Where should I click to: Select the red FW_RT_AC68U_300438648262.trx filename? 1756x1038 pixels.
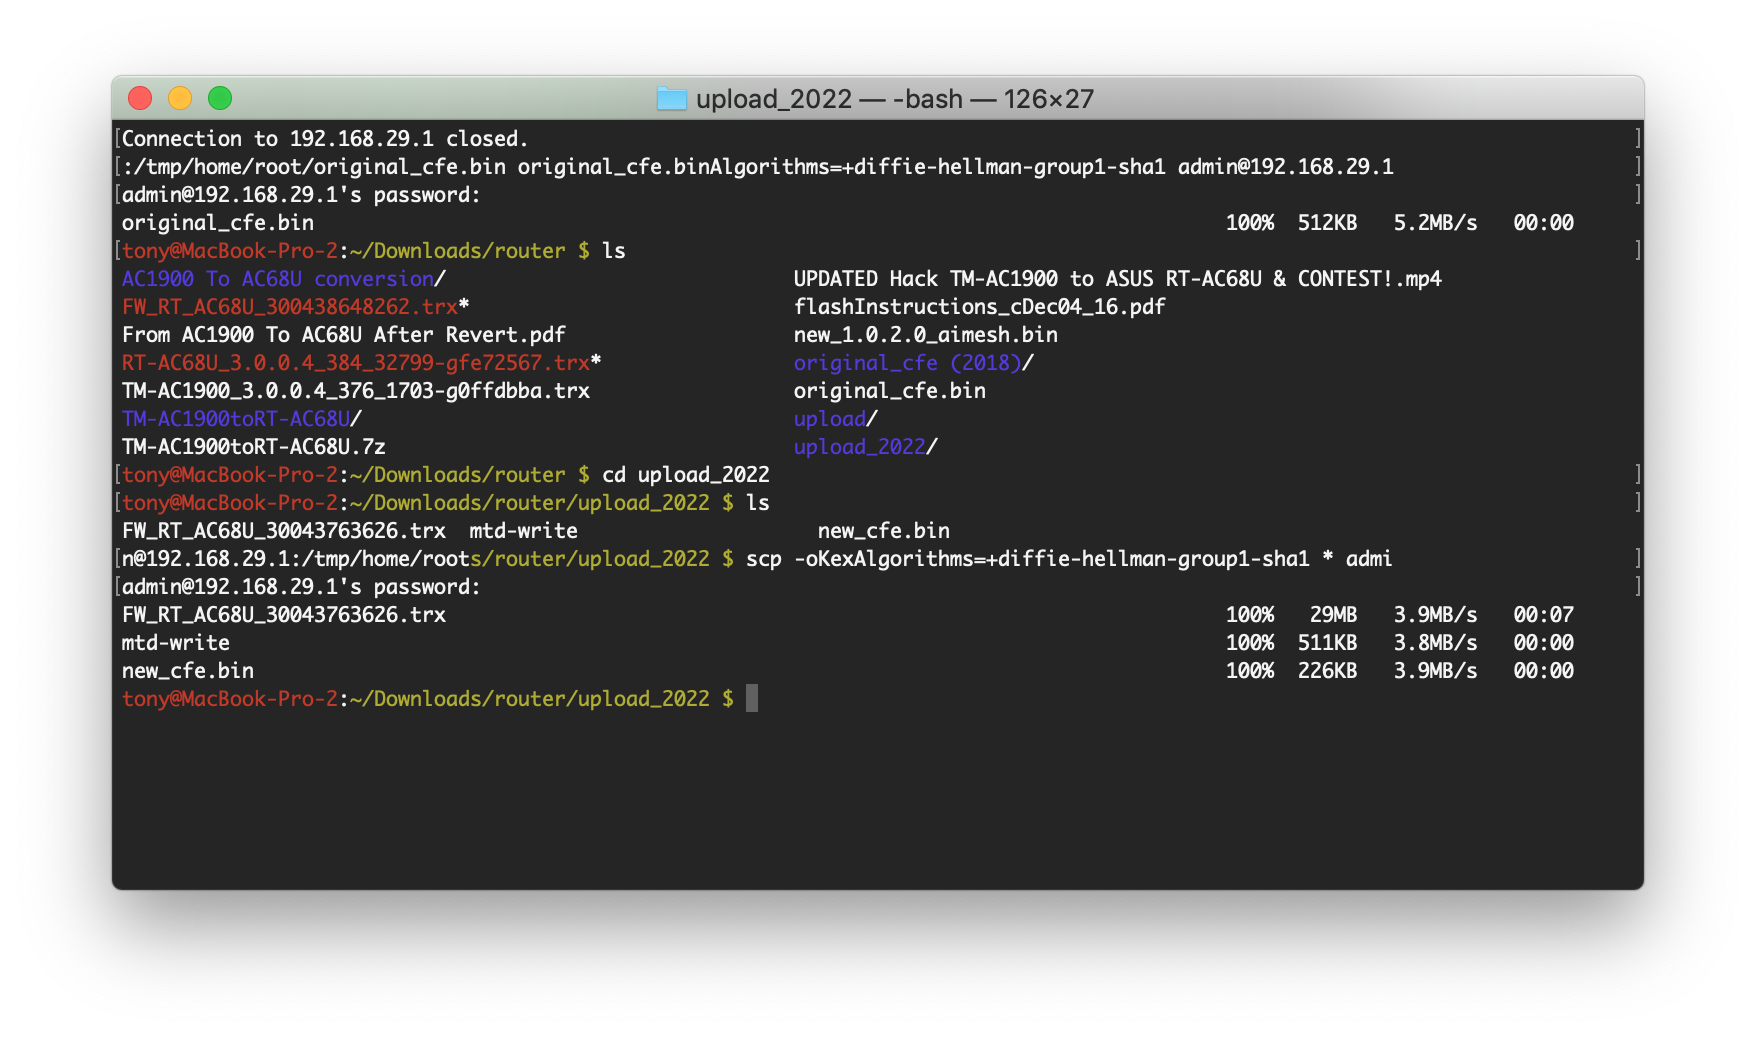pyautogui.click(x=289, y=307)
